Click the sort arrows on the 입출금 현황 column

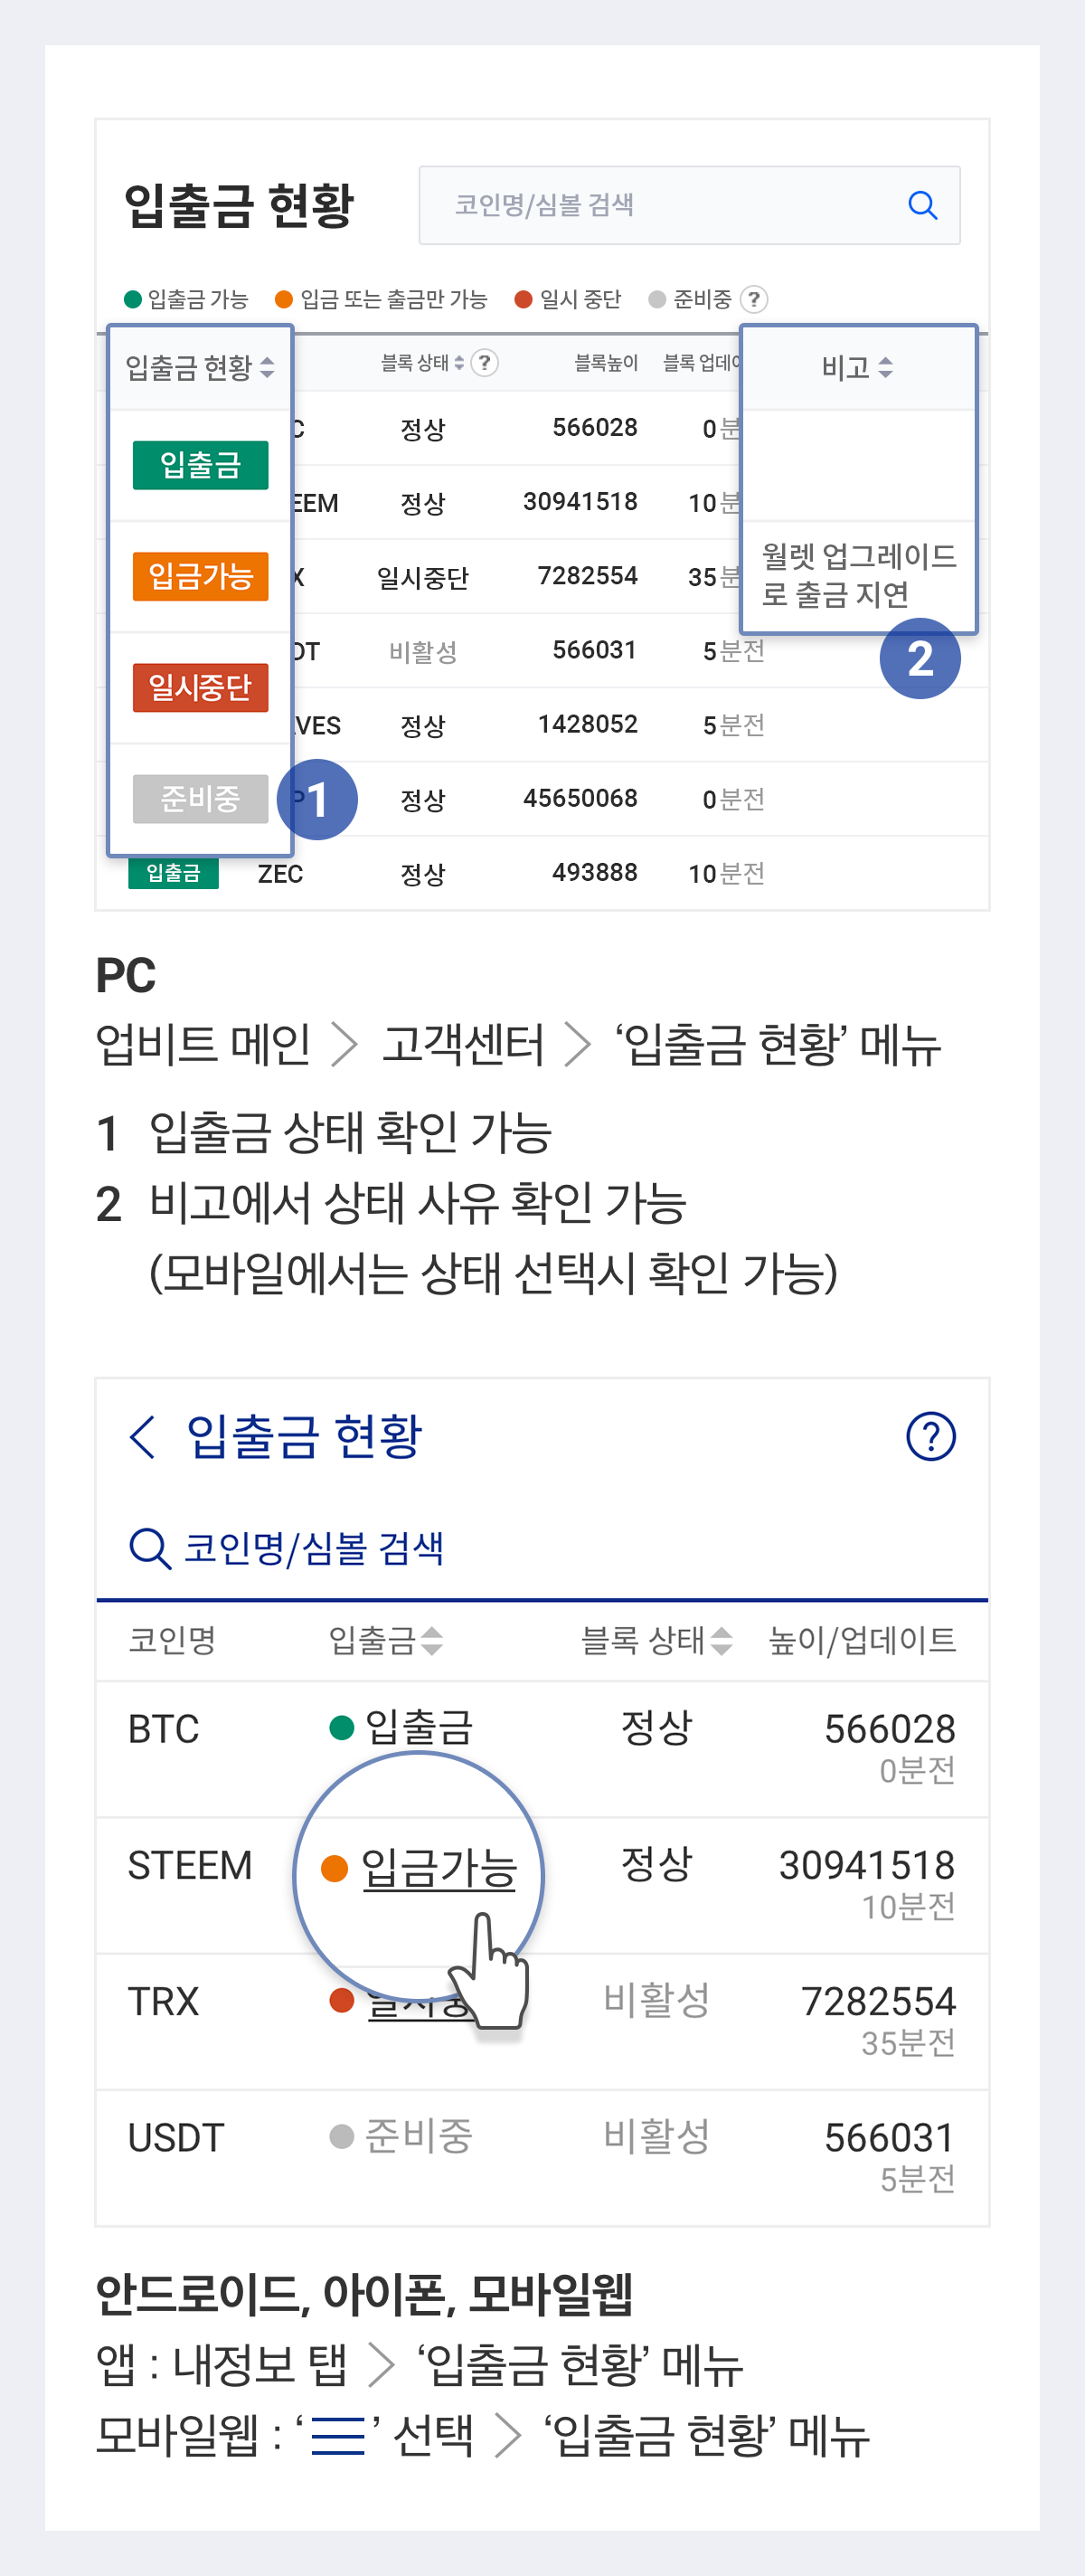[x=266, y=369]
